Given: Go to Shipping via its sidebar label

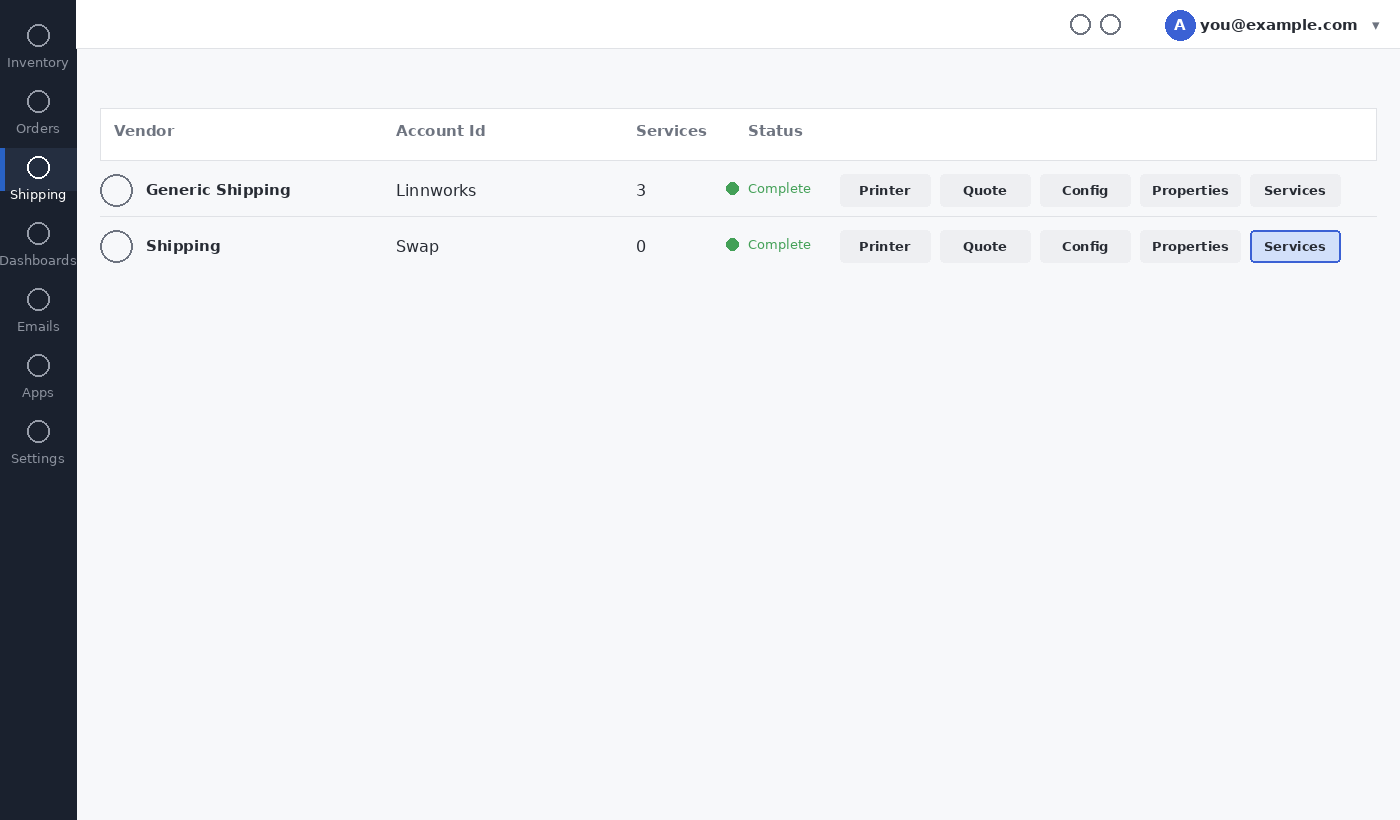Looking at the screenshot, I should pos(38,195).
